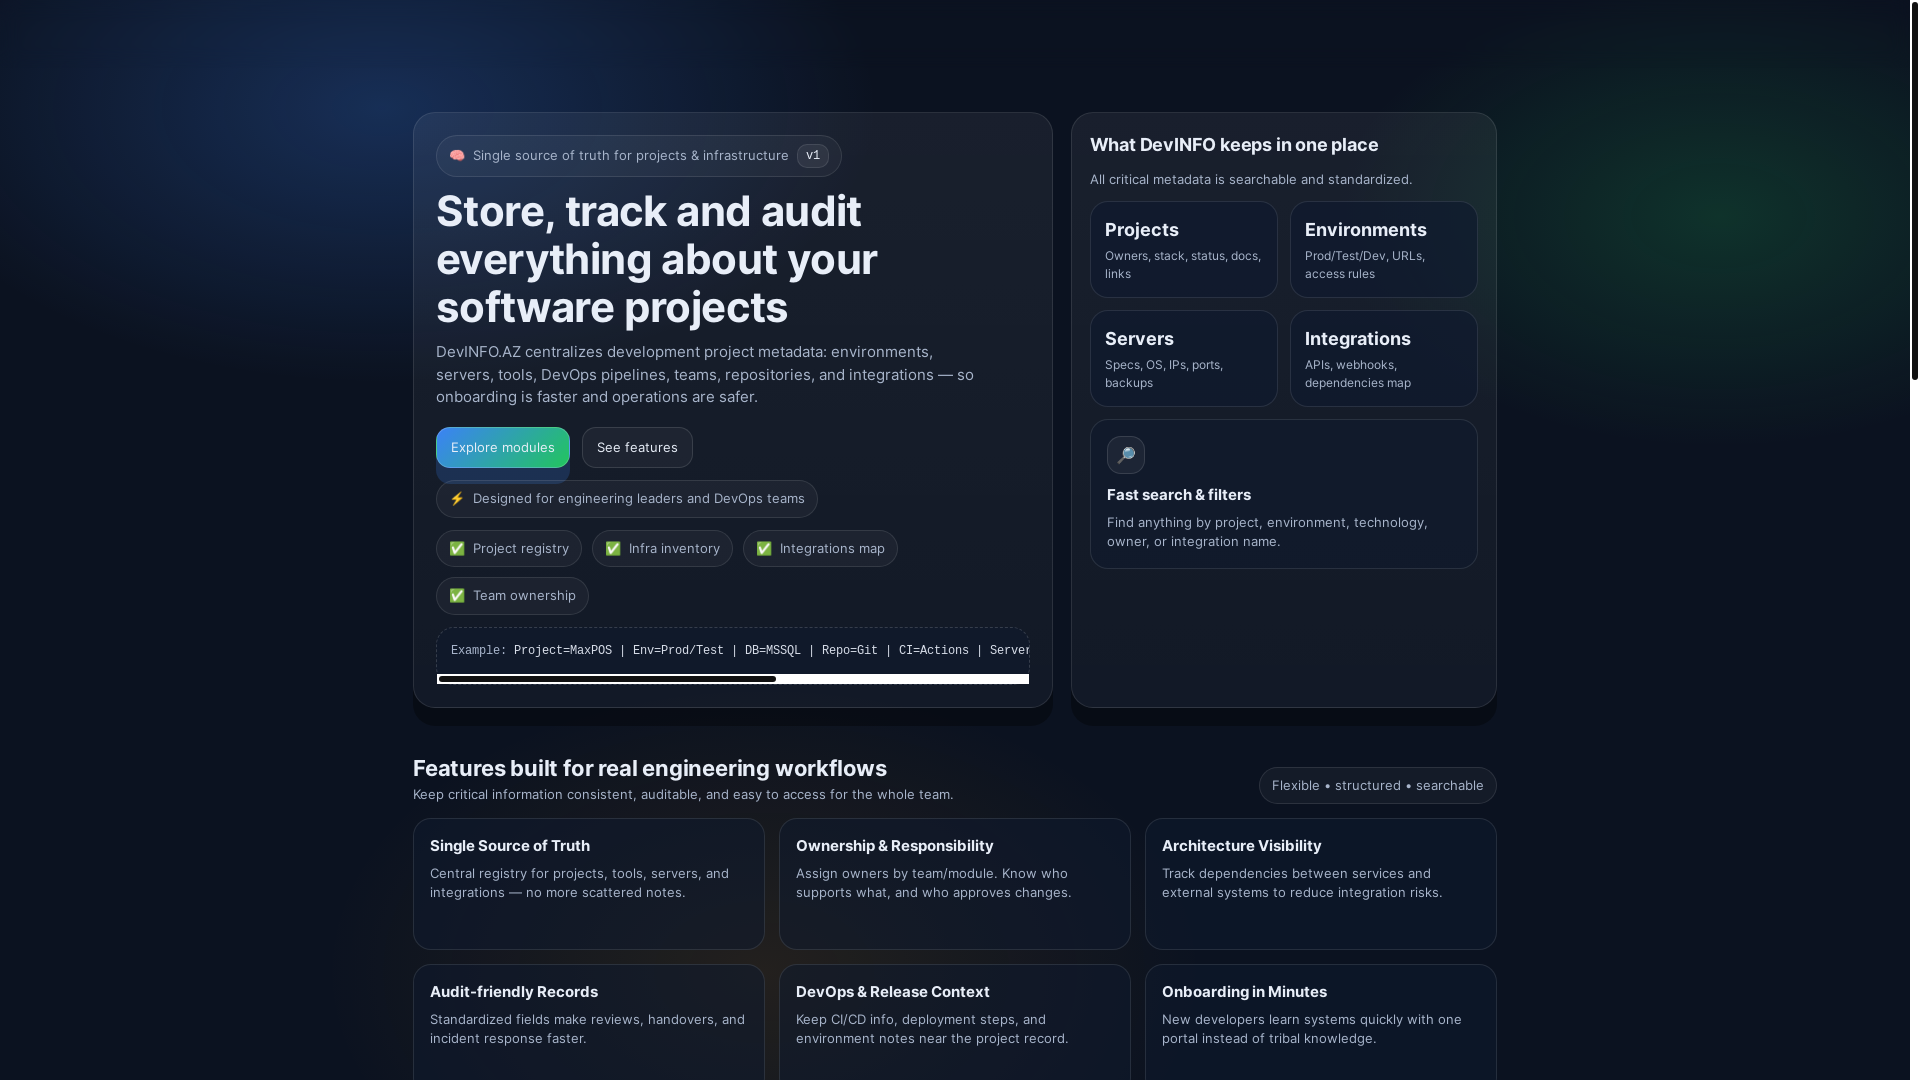Select the Onboarding in Minutes feature card

click(1321, 1022)
